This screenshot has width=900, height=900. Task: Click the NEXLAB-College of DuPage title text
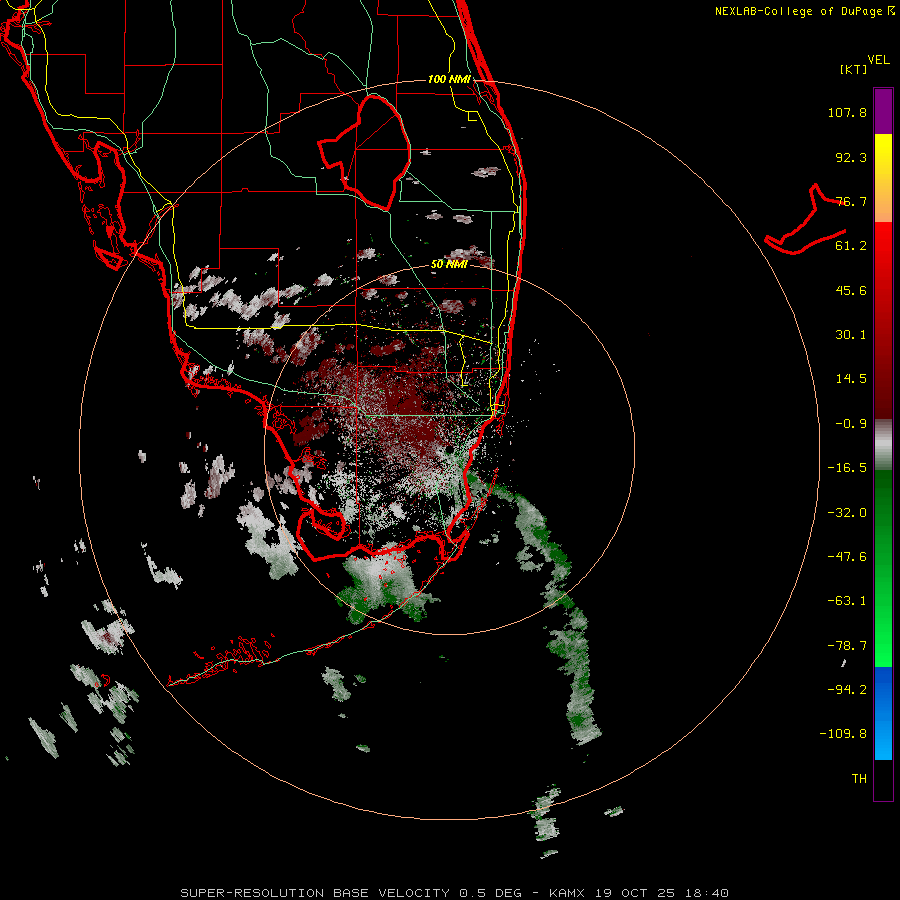[804, 11]
